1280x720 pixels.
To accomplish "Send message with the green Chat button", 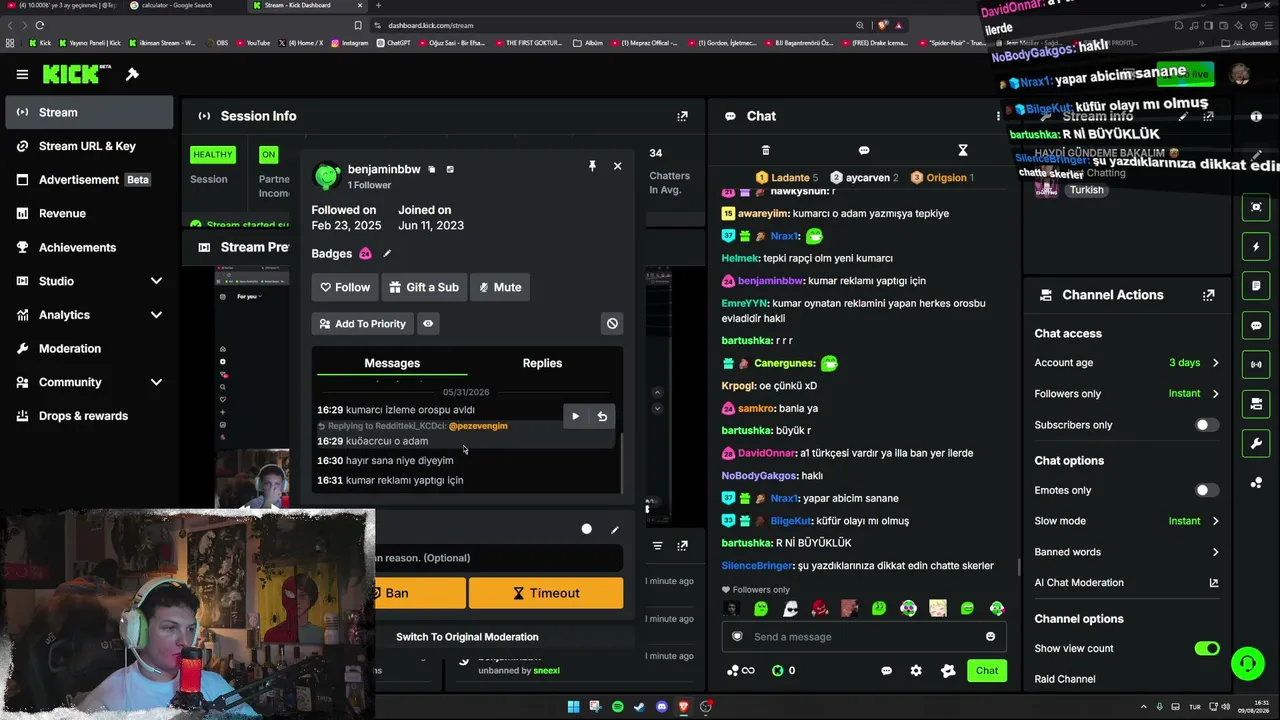I will (987, 671).
